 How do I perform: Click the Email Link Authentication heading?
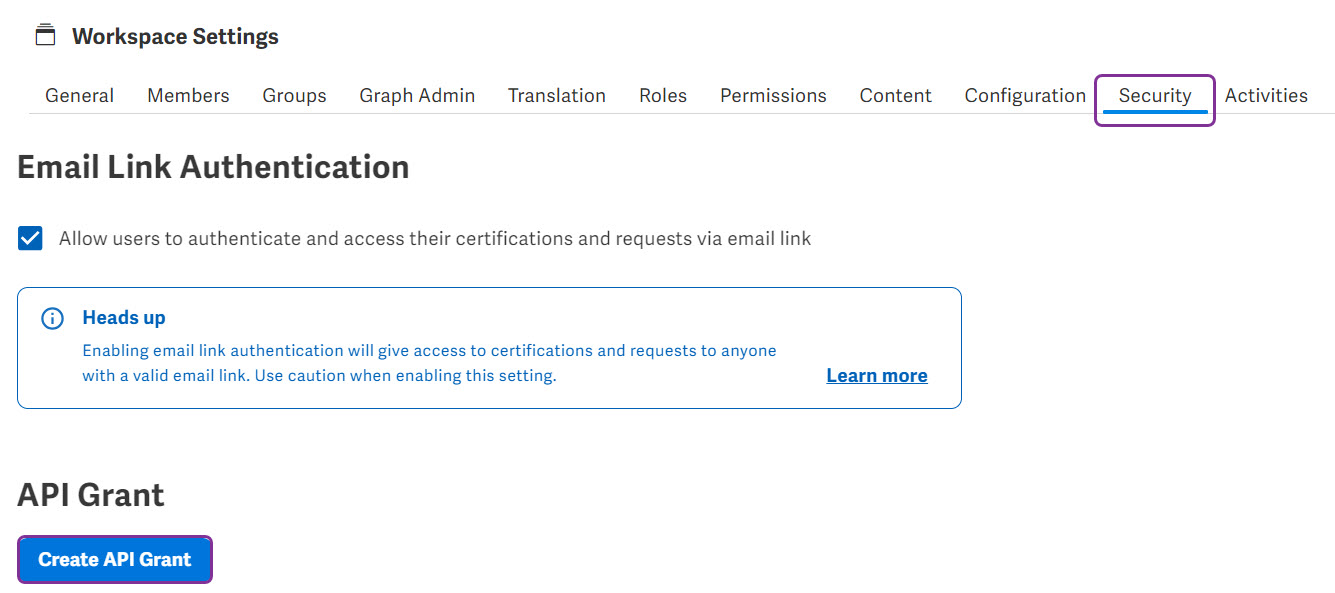[212, 166]
